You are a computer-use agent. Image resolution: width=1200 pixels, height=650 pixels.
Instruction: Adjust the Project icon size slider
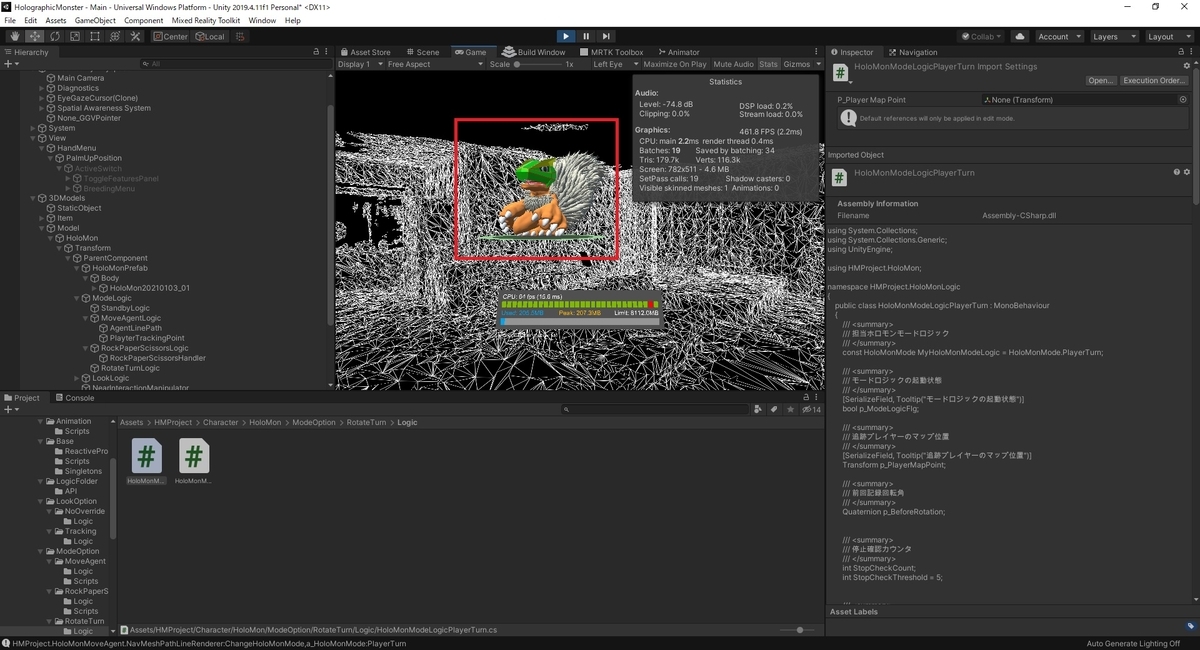tap(798, 630)
